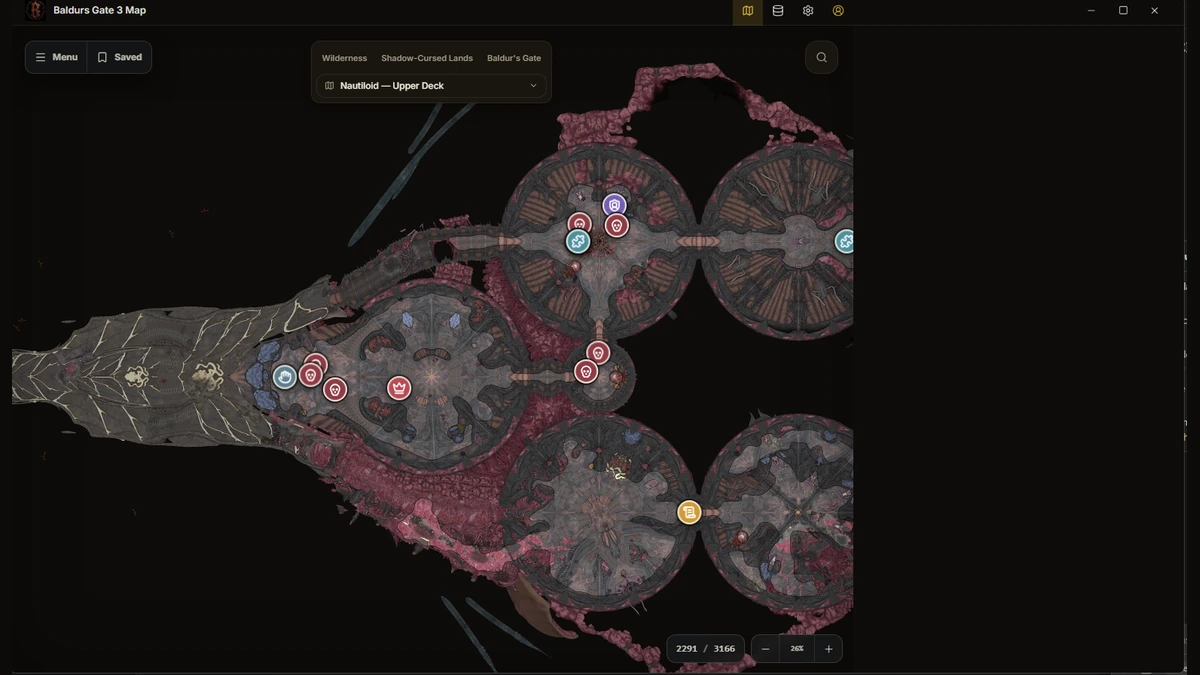Select the upper skull marker in the small connector room
The height and width of the screenshot is (675, 1200).
pyautogui.click(x=598, y=353)
